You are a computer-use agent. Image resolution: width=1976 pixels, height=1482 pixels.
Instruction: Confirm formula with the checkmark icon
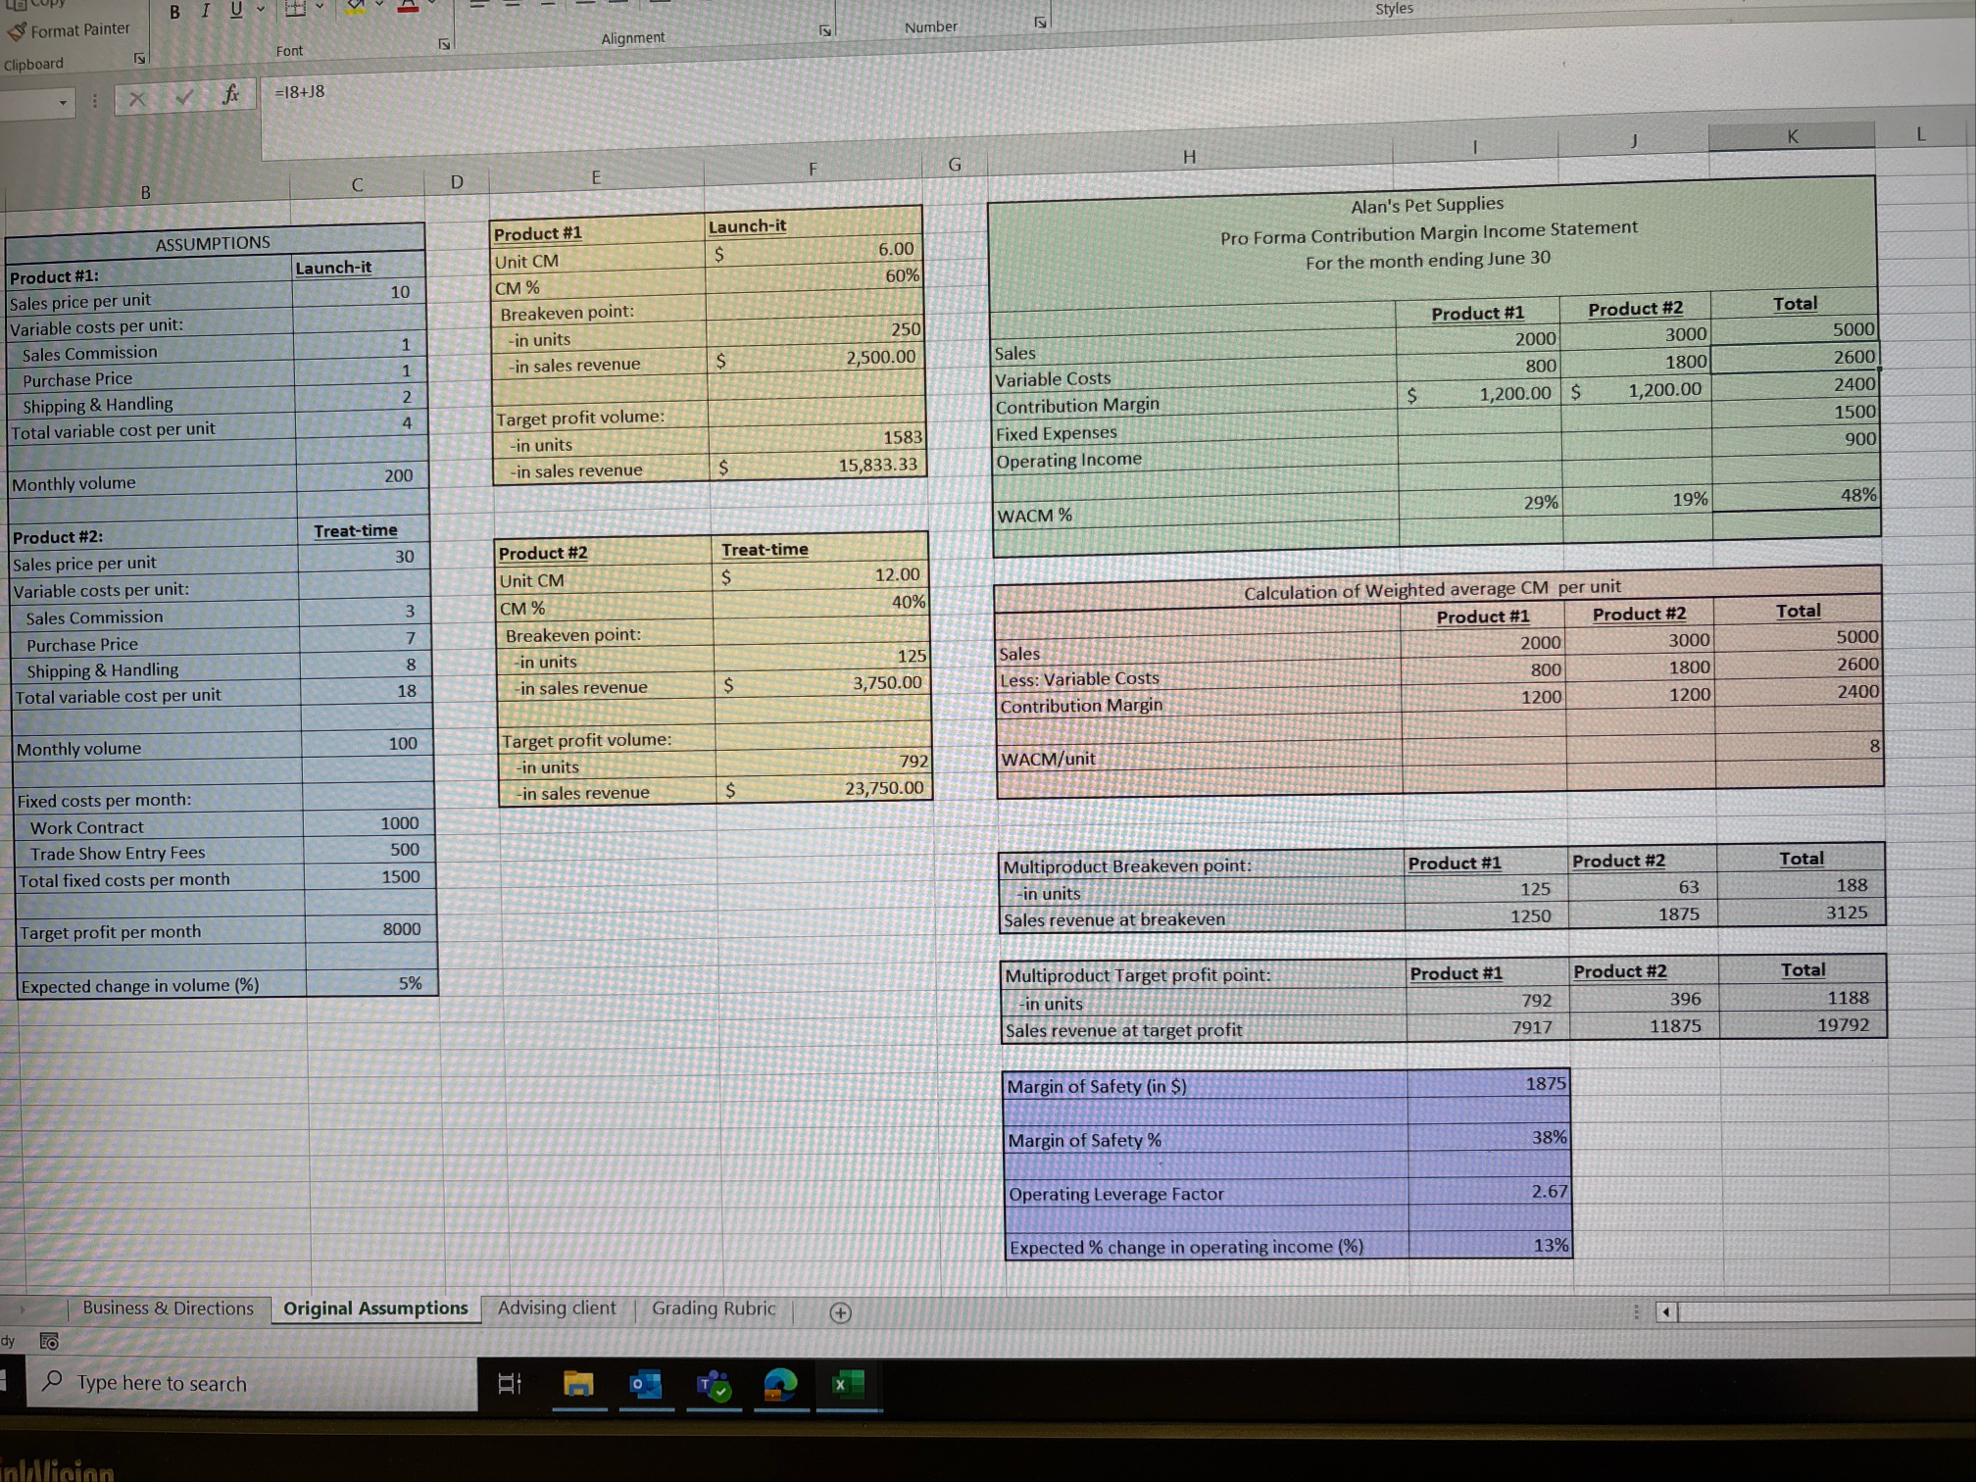(184, 96)
